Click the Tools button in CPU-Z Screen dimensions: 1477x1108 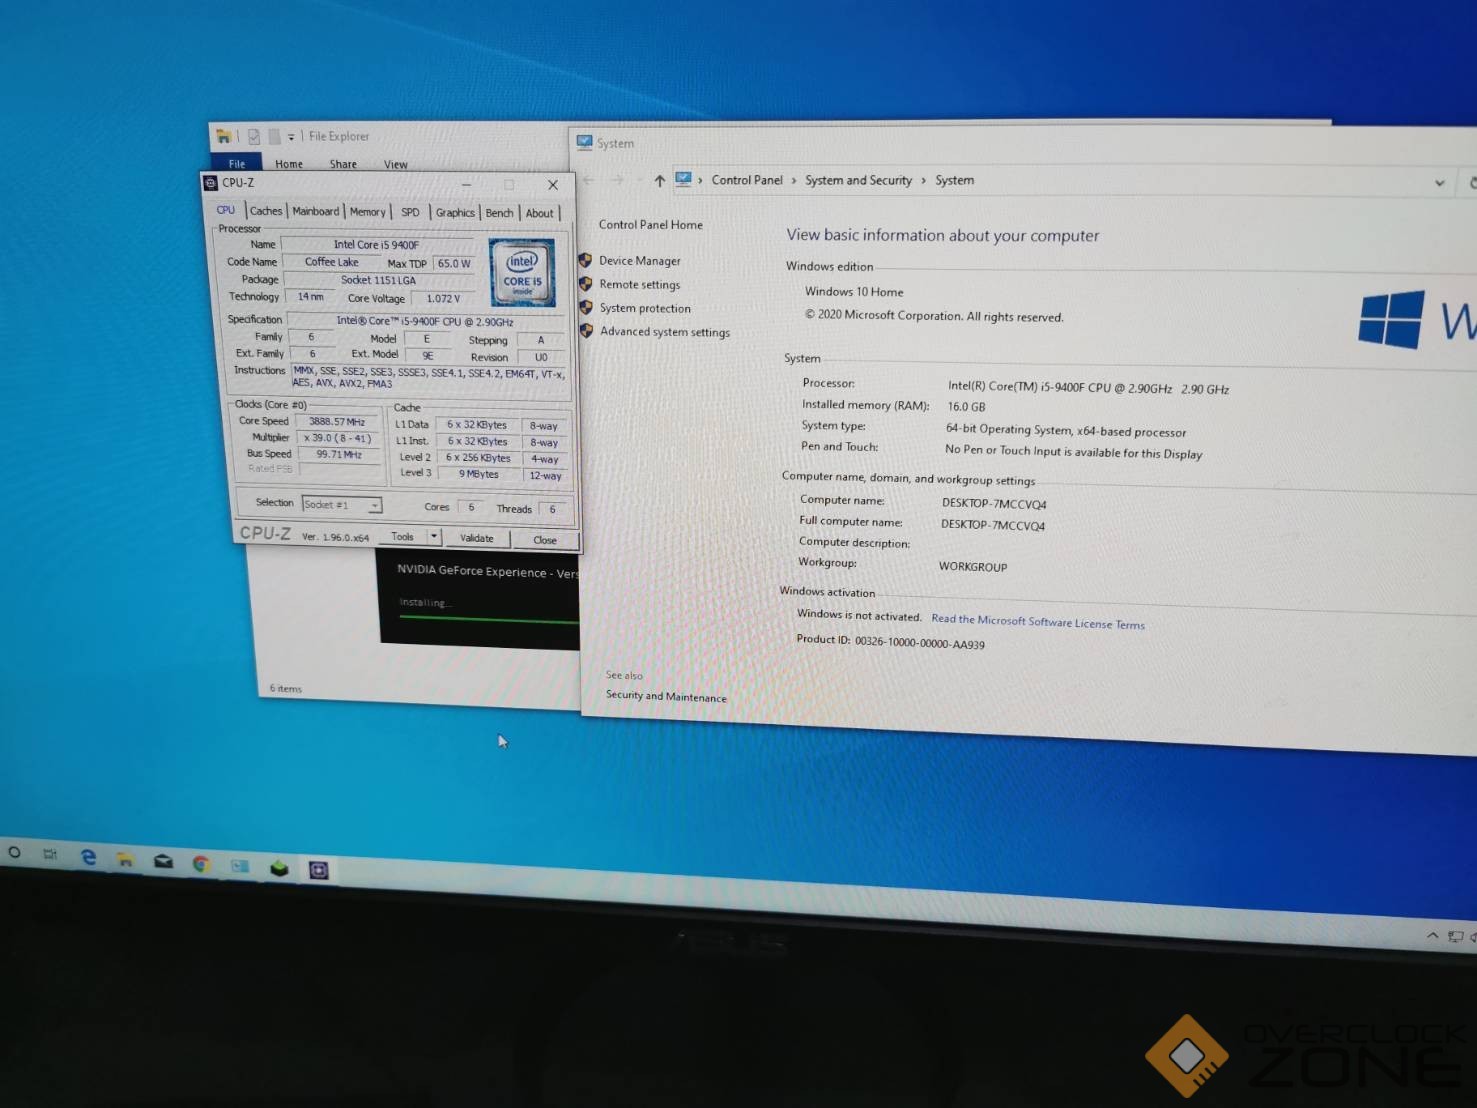[x=403, y=537]
